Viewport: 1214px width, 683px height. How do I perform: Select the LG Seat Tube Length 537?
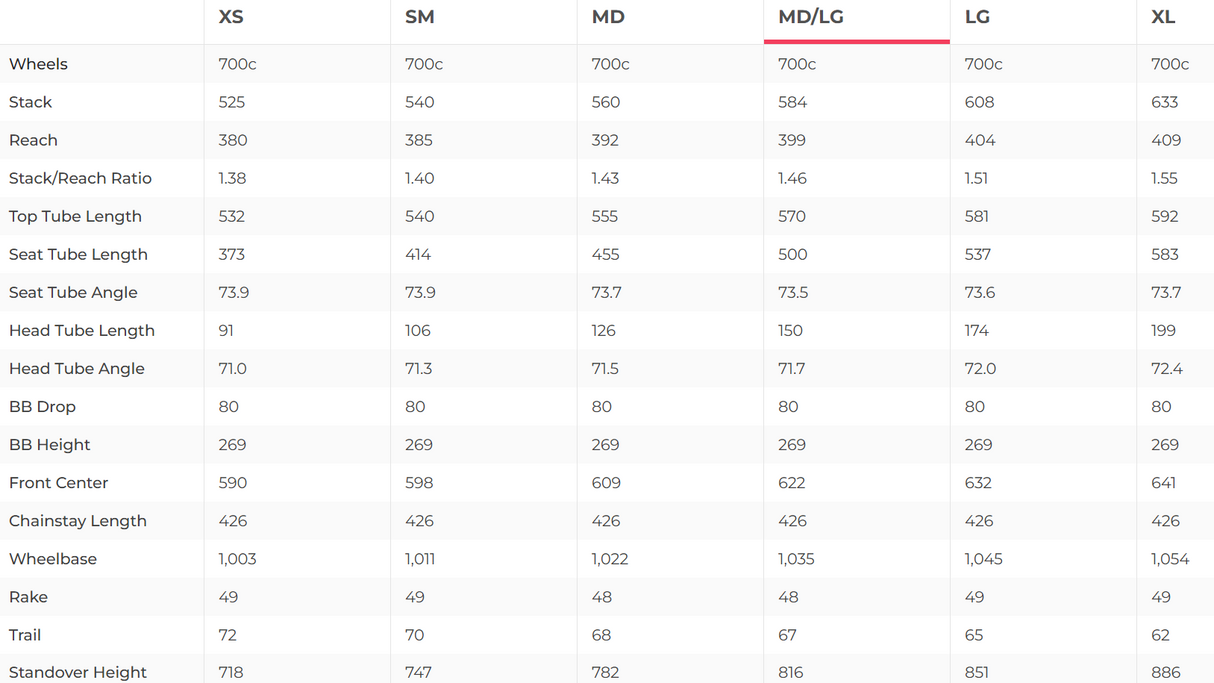coord(978,254)
